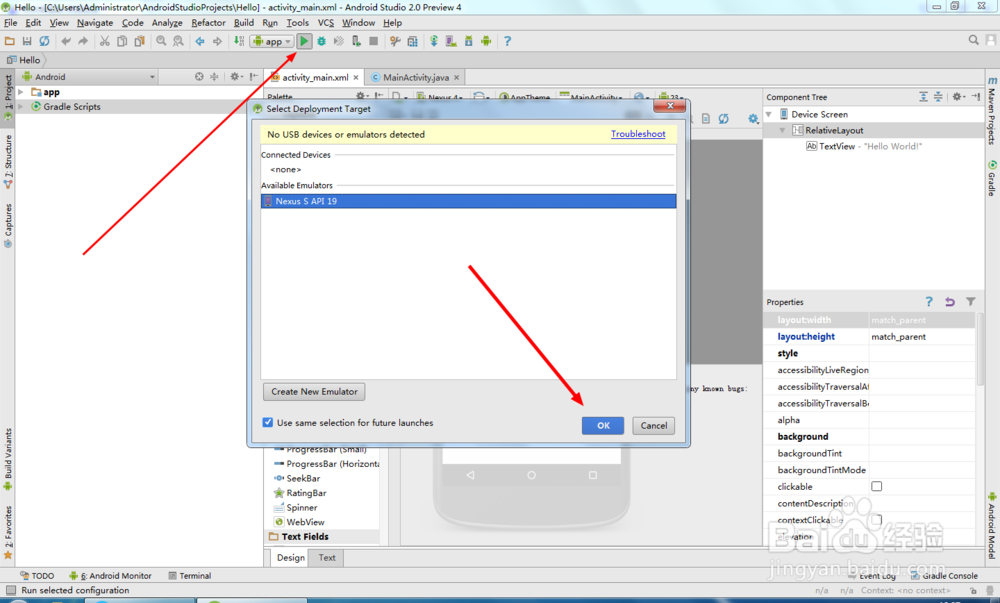This screenshot has width=1000, height=603.
Task: Click the AVD Manager icon
Action: (x=451, y=41)
